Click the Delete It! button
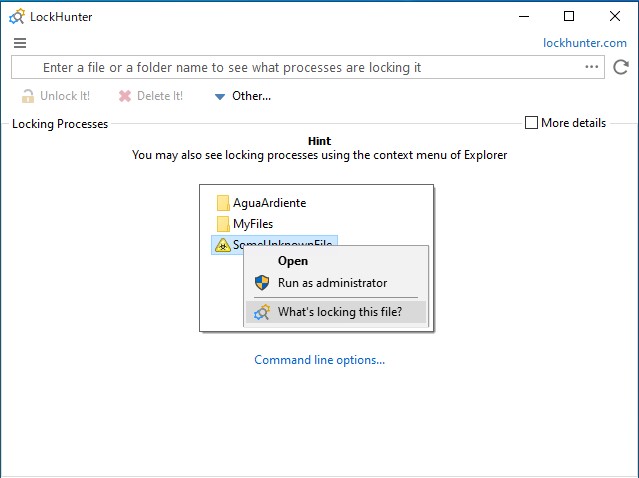This screenshot has width=639, height=478. (x=151, y=96)
